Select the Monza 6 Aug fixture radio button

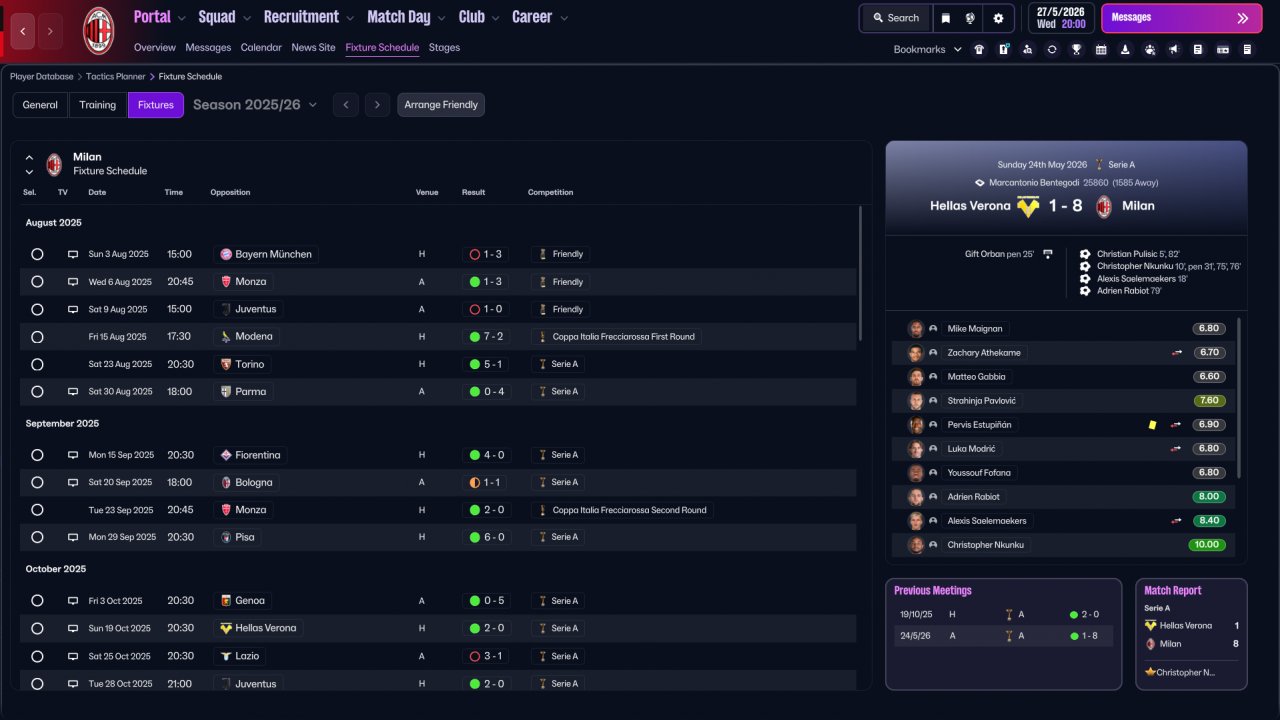coord(37,282)
